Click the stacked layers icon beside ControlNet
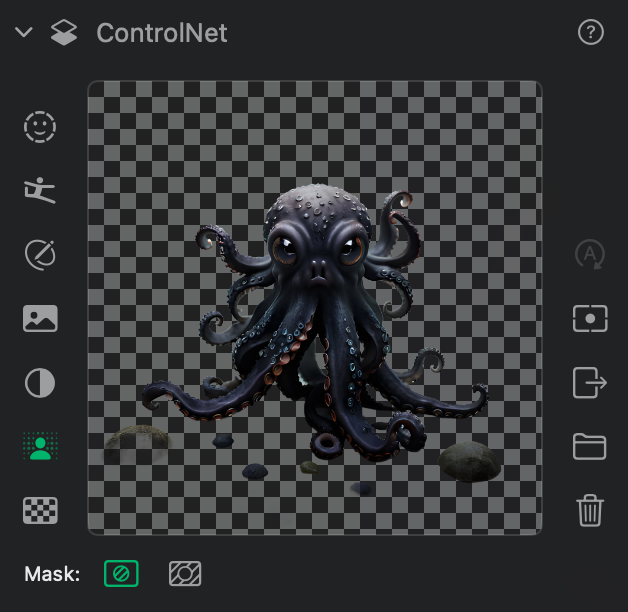Viewport: 628px width, 612px height. (64, 33)
